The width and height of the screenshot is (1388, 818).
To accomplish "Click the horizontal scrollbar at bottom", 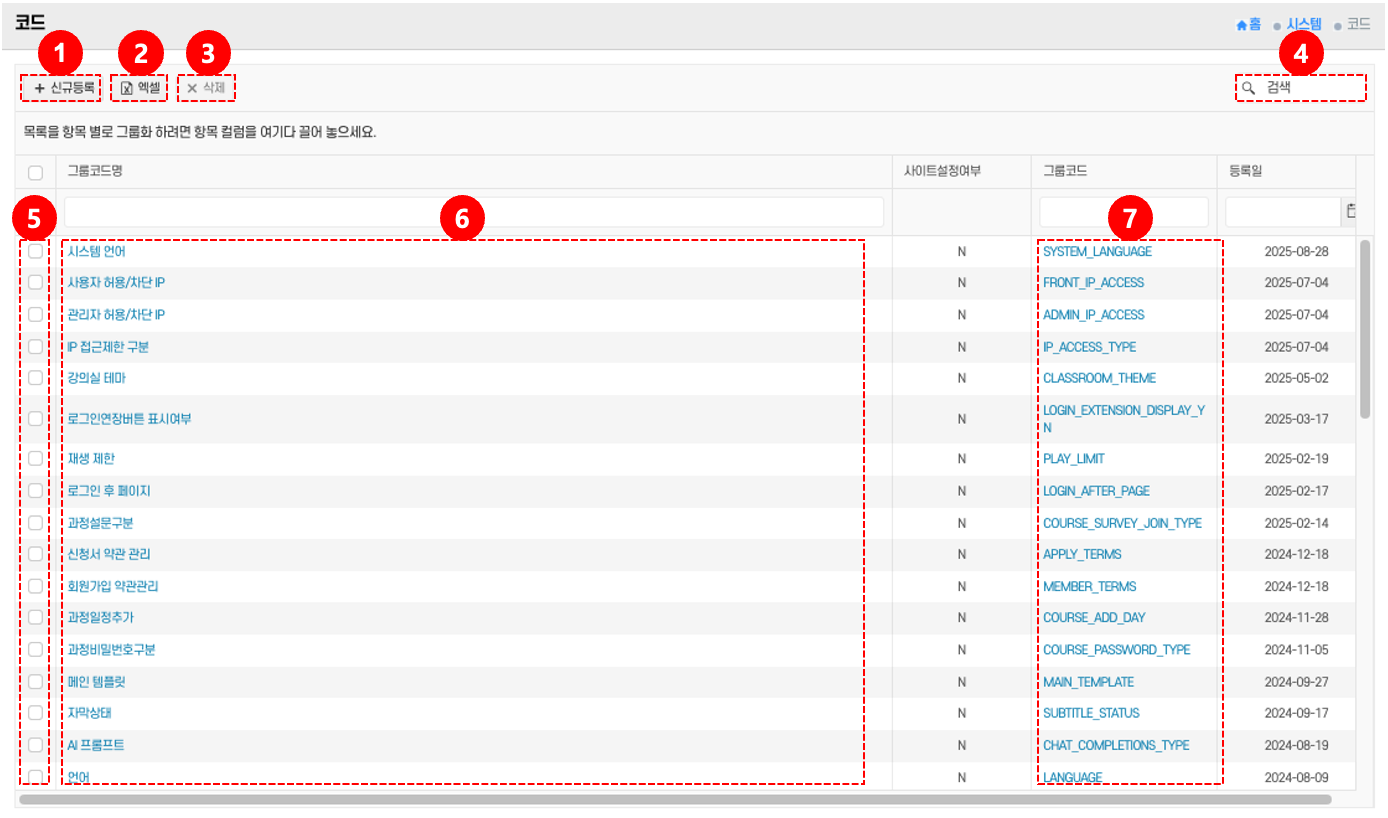I will [x=675, y=799].
